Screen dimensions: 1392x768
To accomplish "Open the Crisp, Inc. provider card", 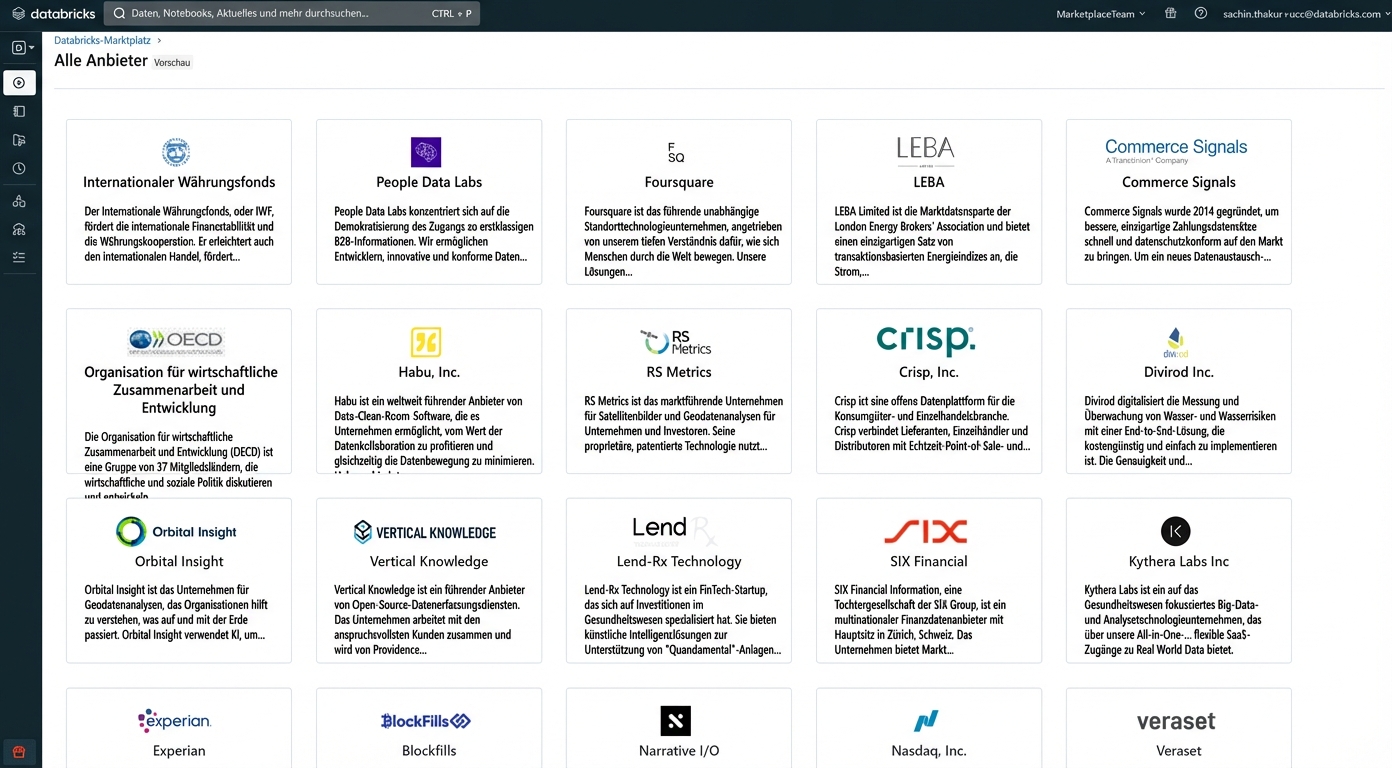I will 928,390.
